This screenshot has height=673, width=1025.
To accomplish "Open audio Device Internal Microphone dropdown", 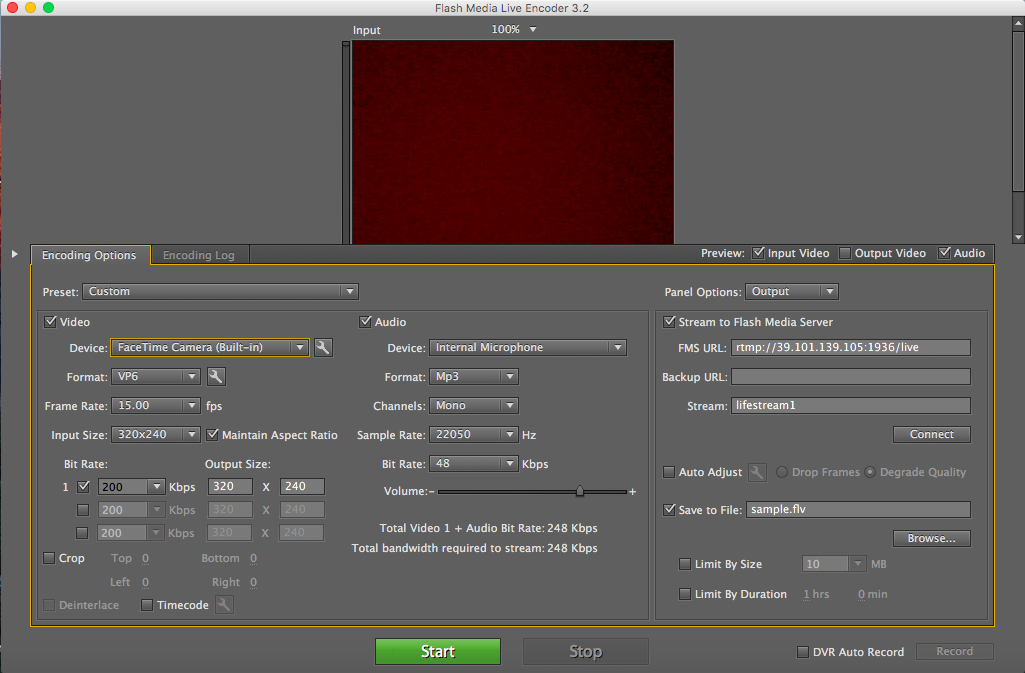I will [x=528, y=348].
